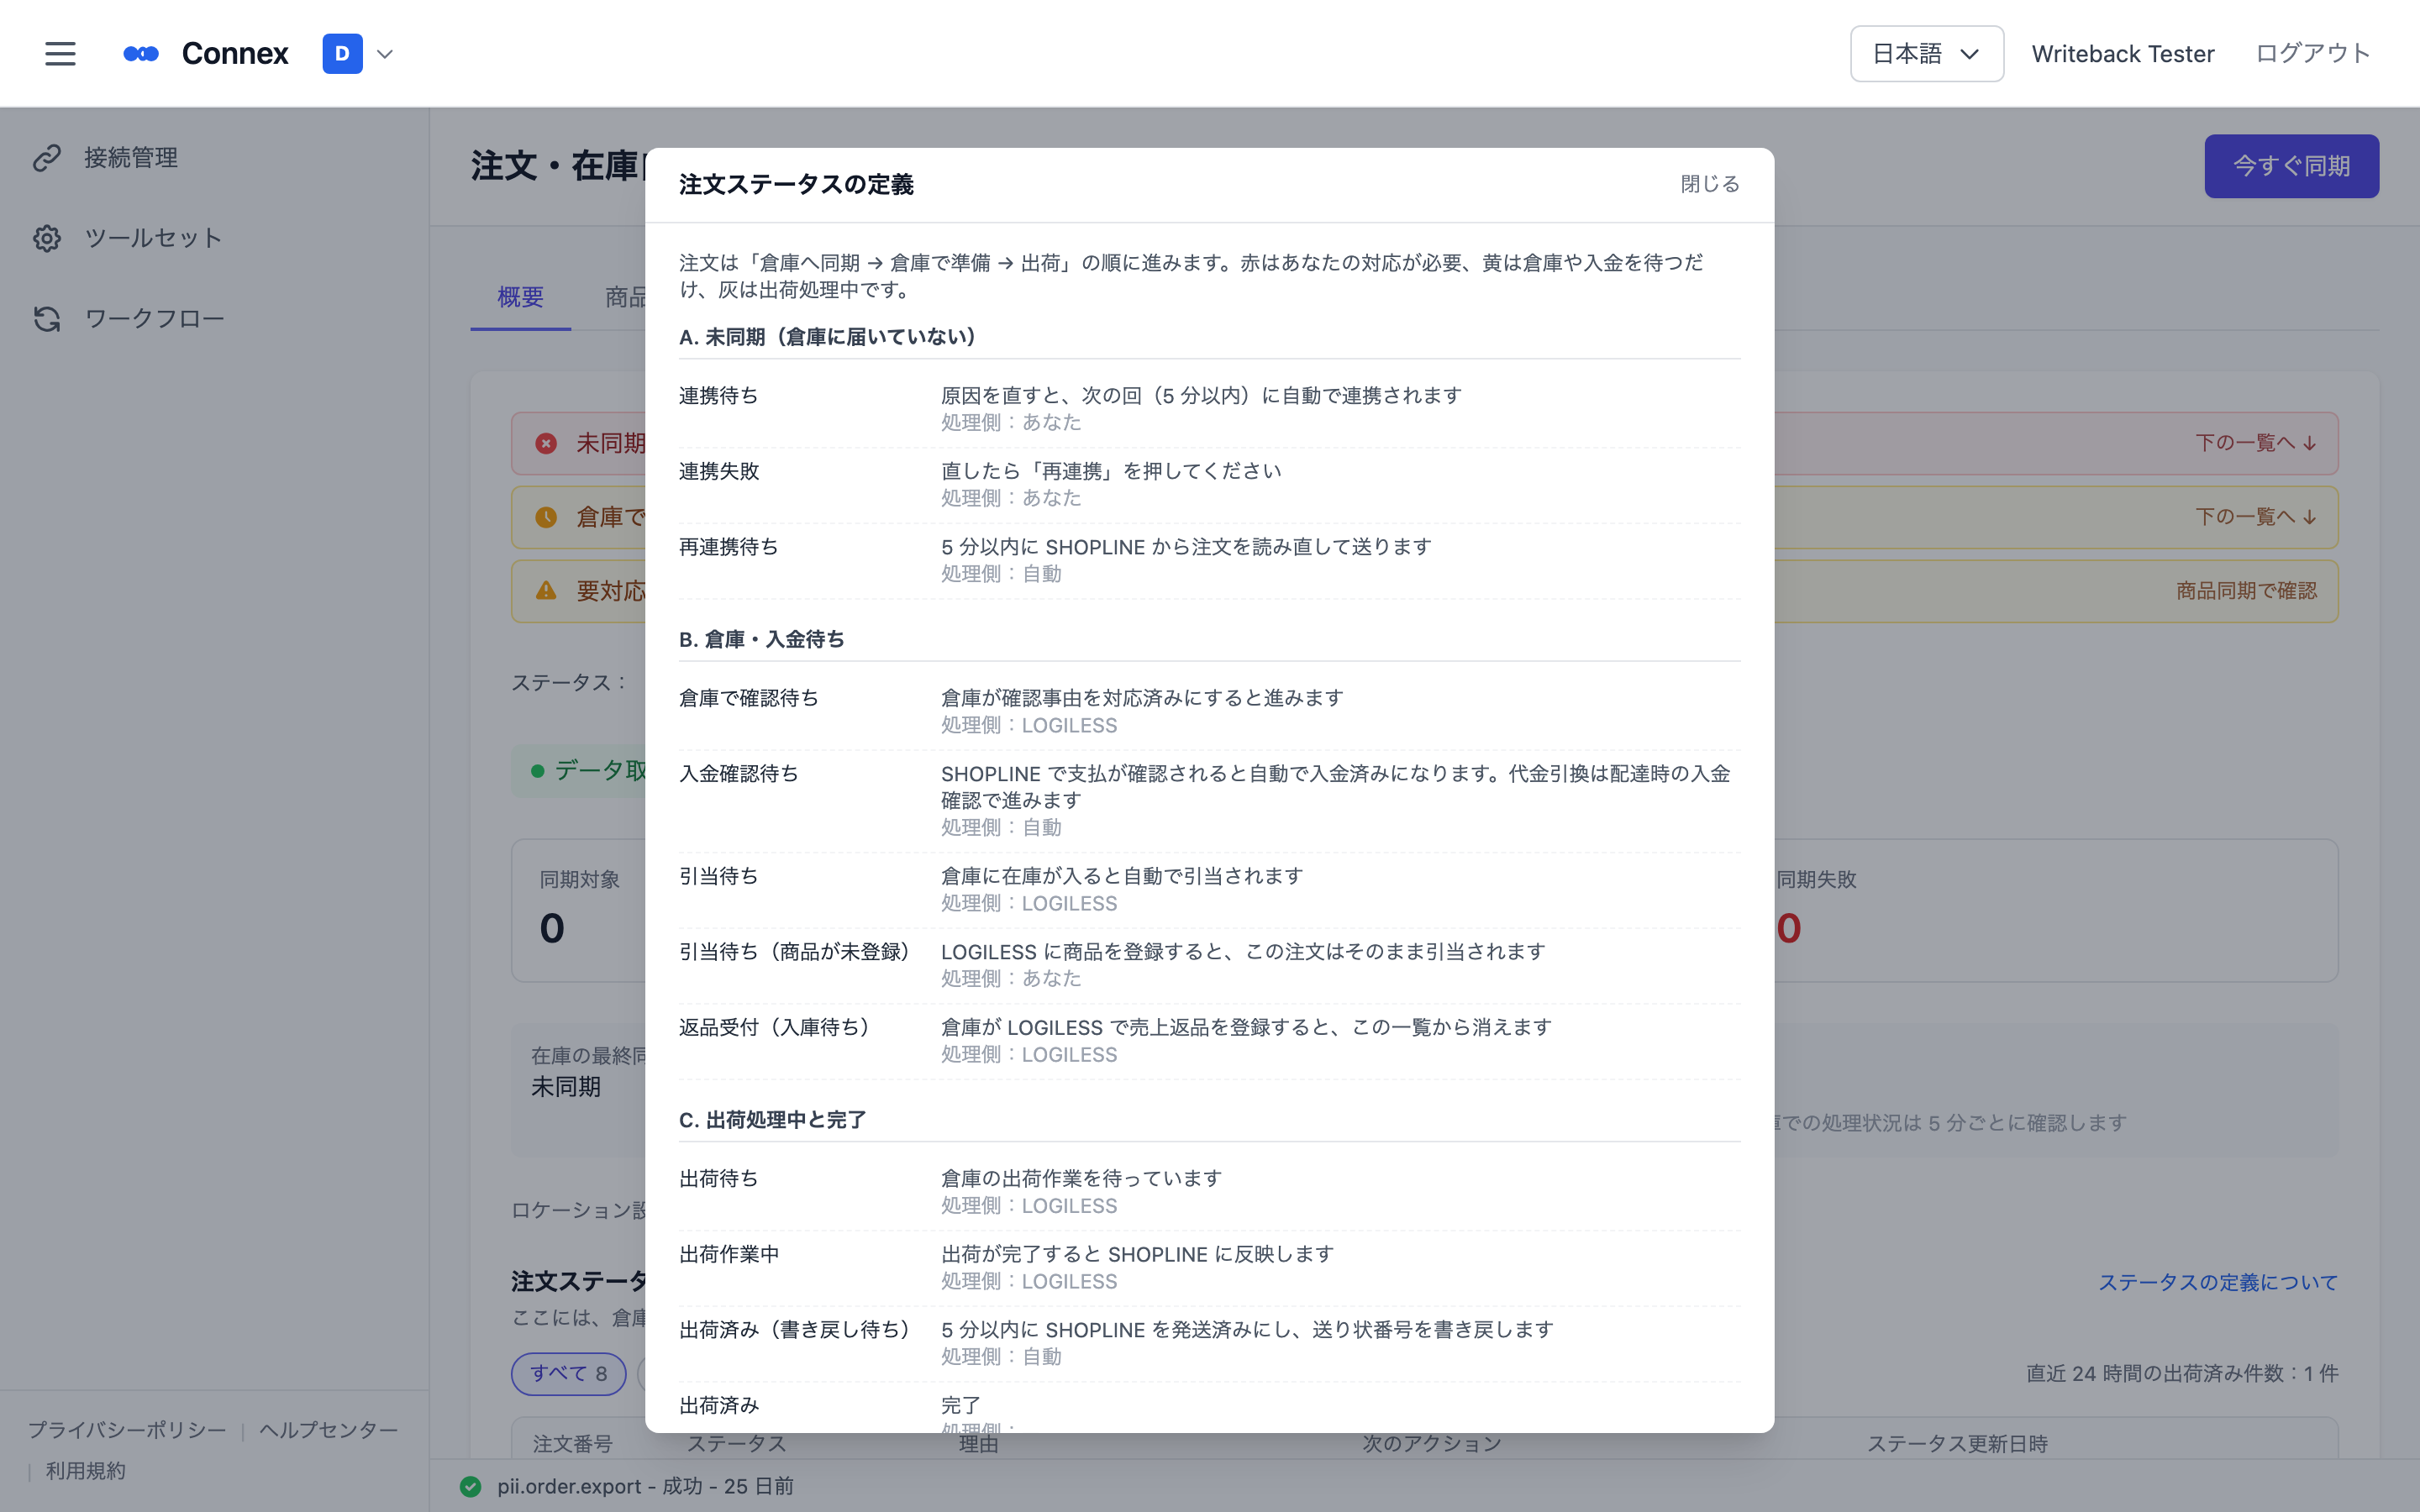2420x1512 pixels.
Task: Open the hamburger menu icon
Action: (x=60, y=54)
